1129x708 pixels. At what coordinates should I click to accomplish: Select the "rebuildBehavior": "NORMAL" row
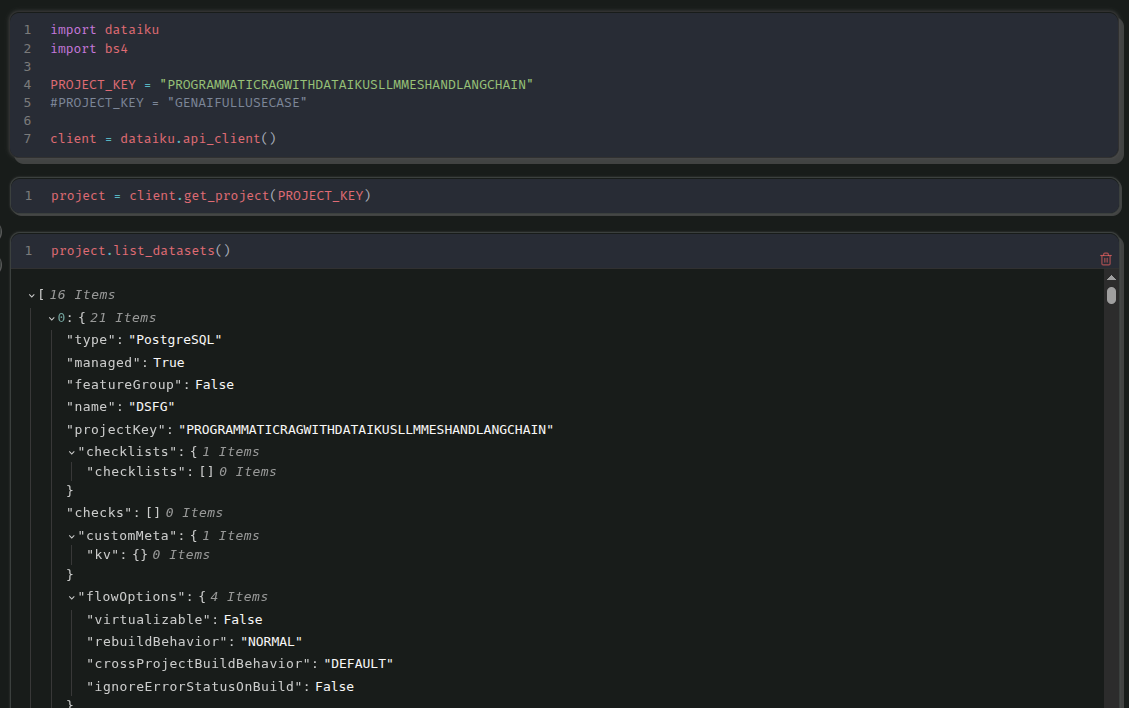pyautogui.click(x=194, y=642)
